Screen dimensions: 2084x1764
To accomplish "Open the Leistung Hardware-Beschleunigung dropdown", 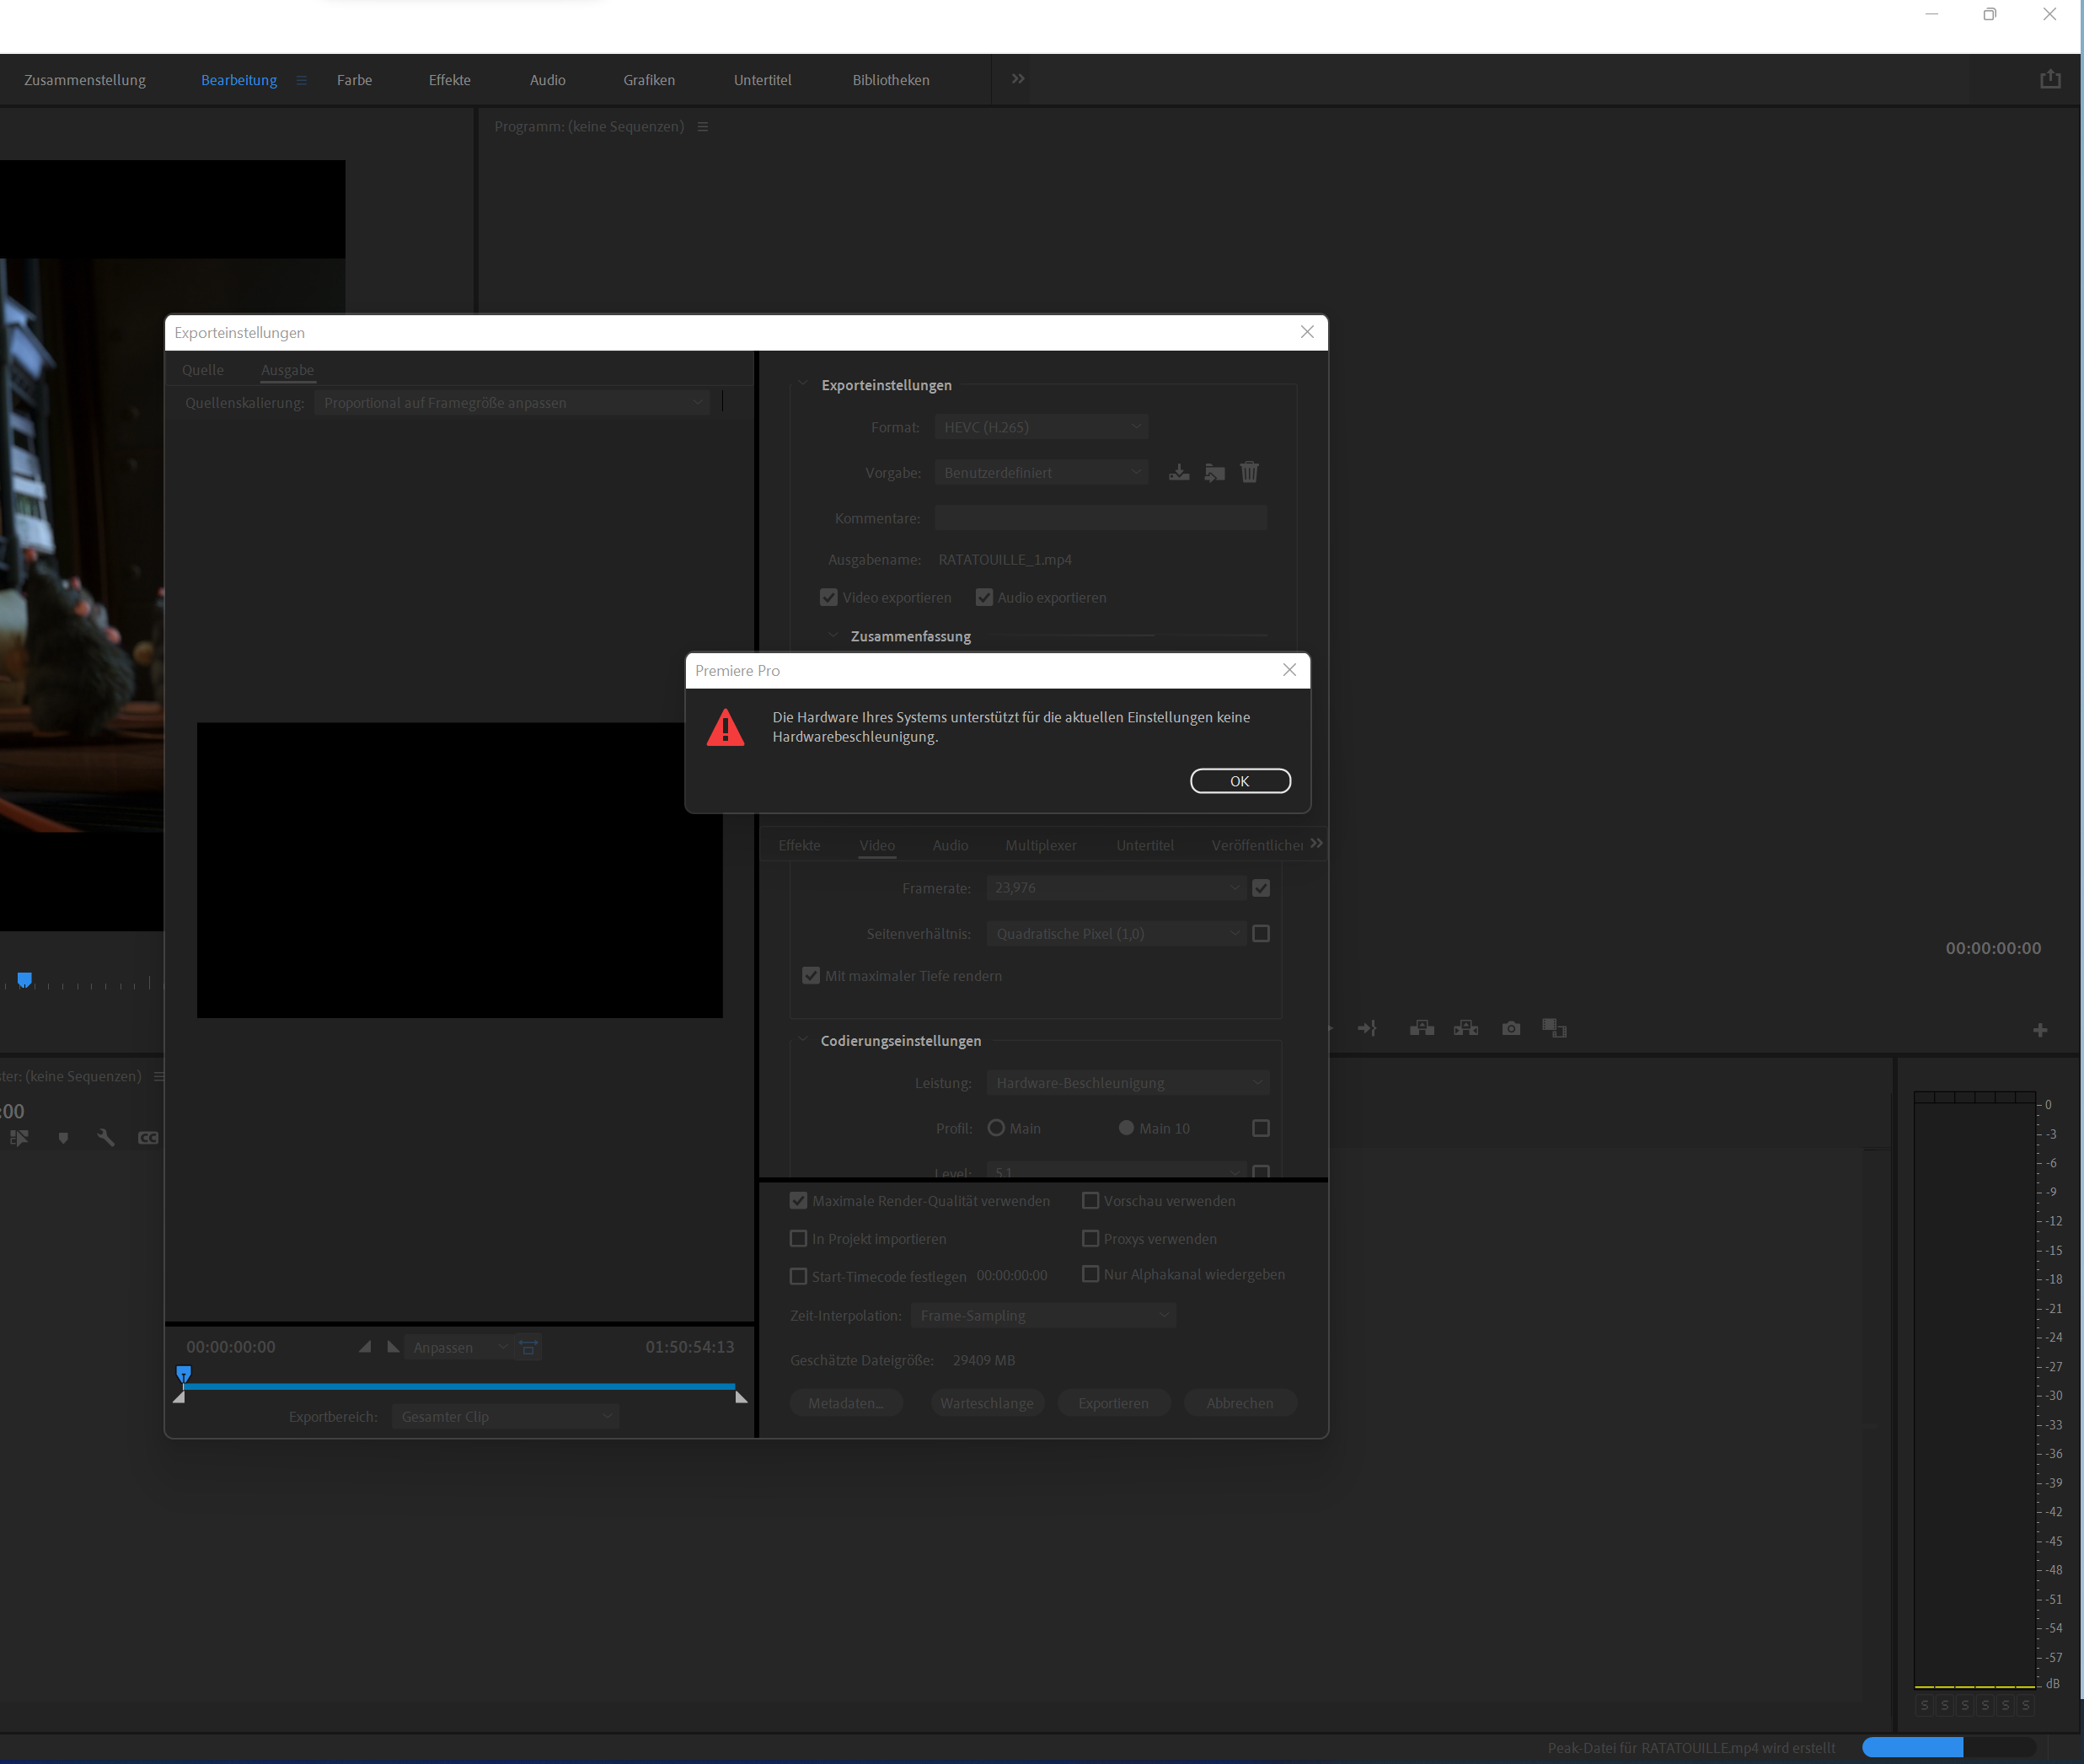I will point(1127,1083).
